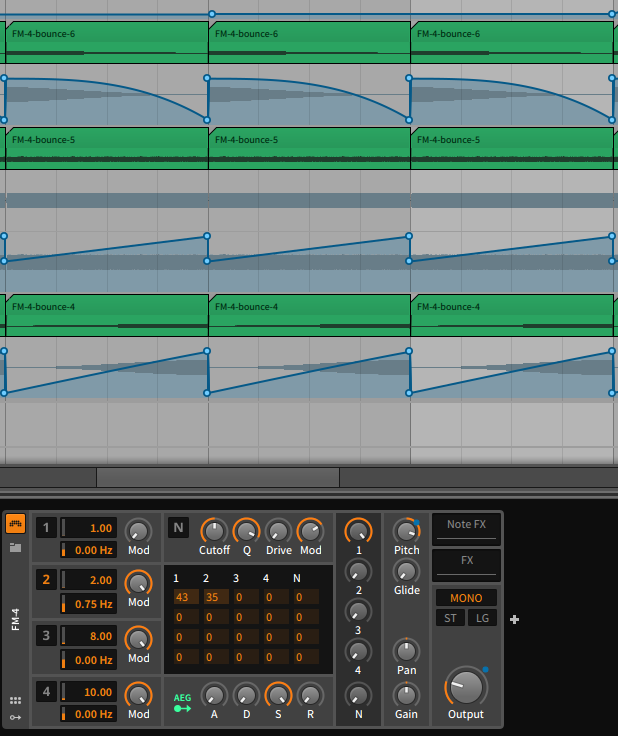Select the middle FM-4-bounce-6 clip

tap(309, 42)
